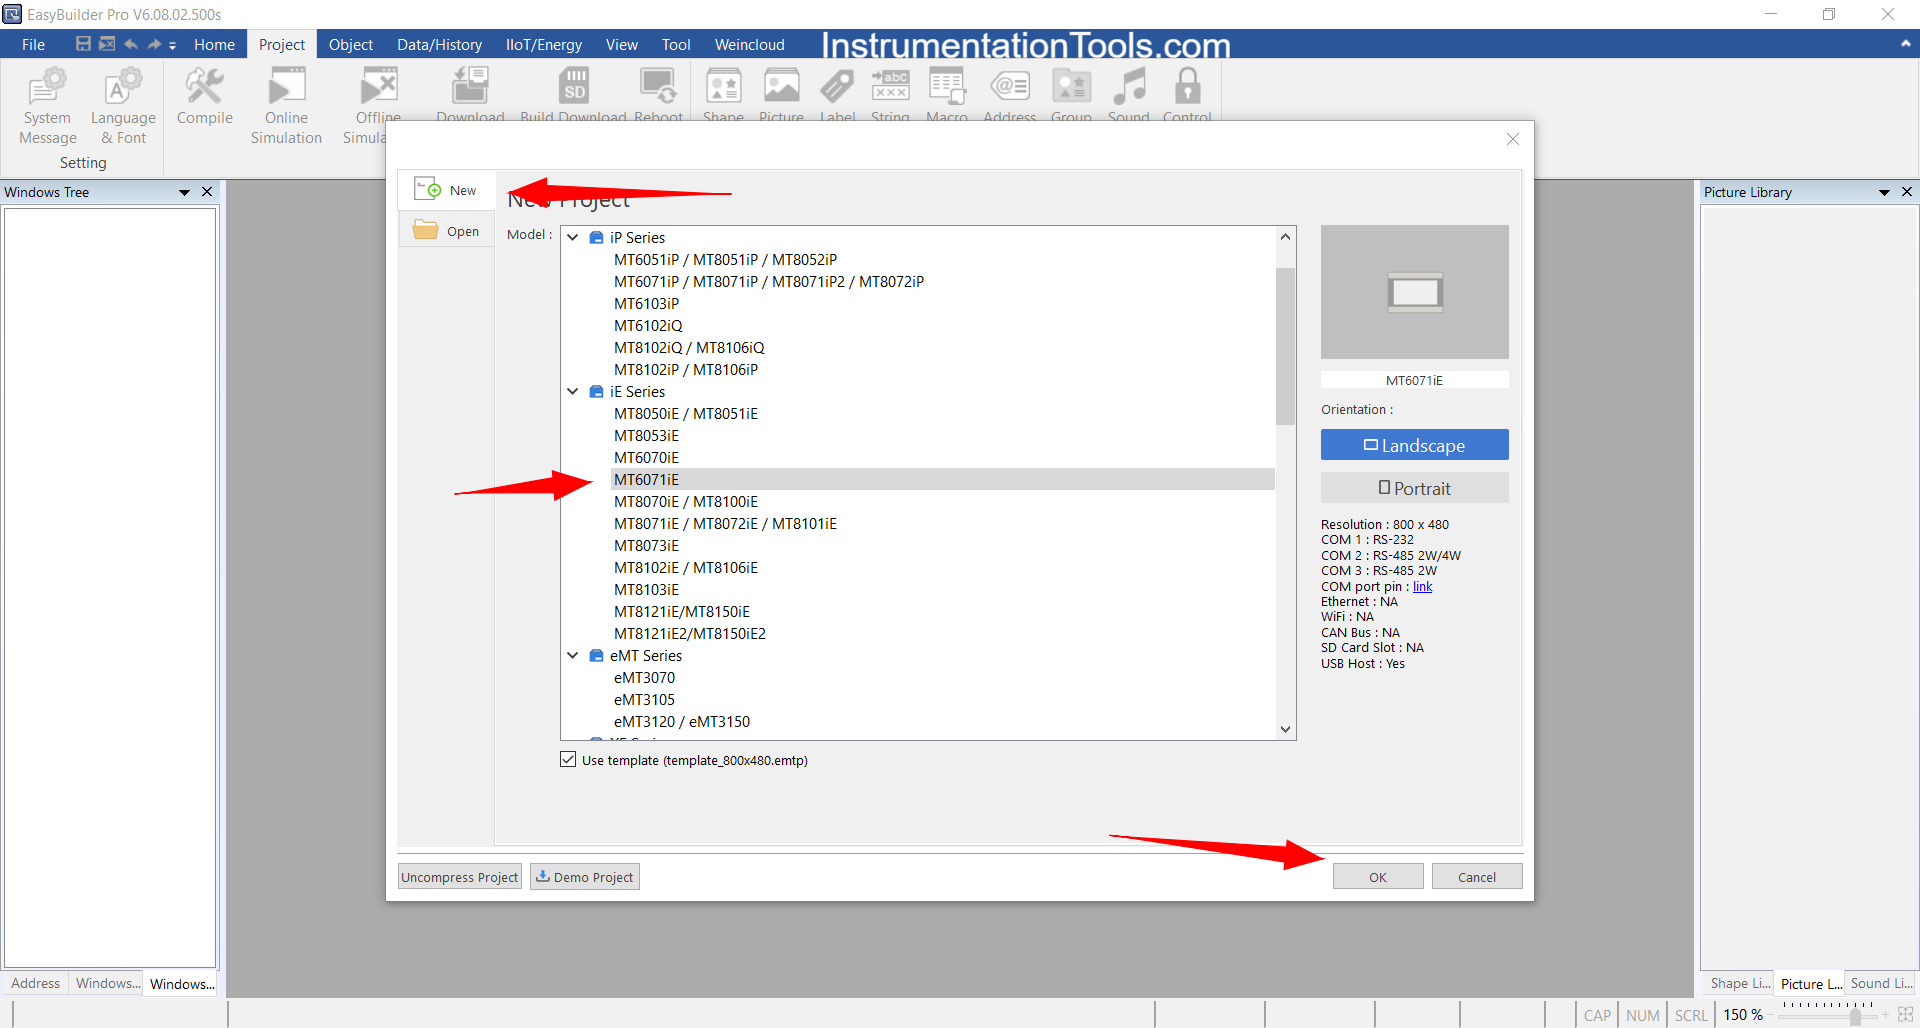Switch to Shape Library tab at bottom right
Viewport: 1920px width, 1028px height.
1738,983
